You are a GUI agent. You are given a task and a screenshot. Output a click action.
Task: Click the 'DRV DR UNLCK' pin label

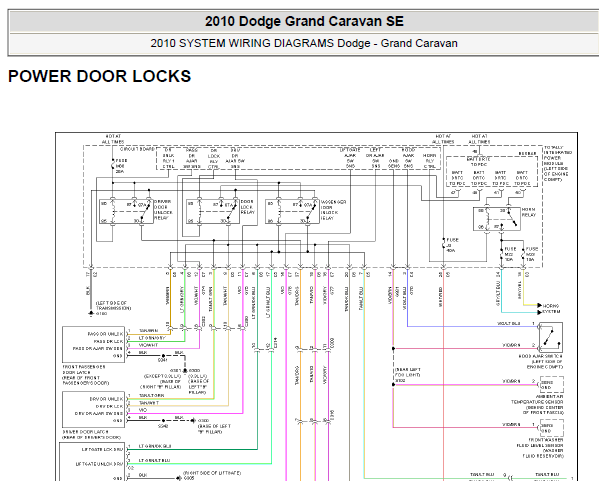tap(107, 399)
